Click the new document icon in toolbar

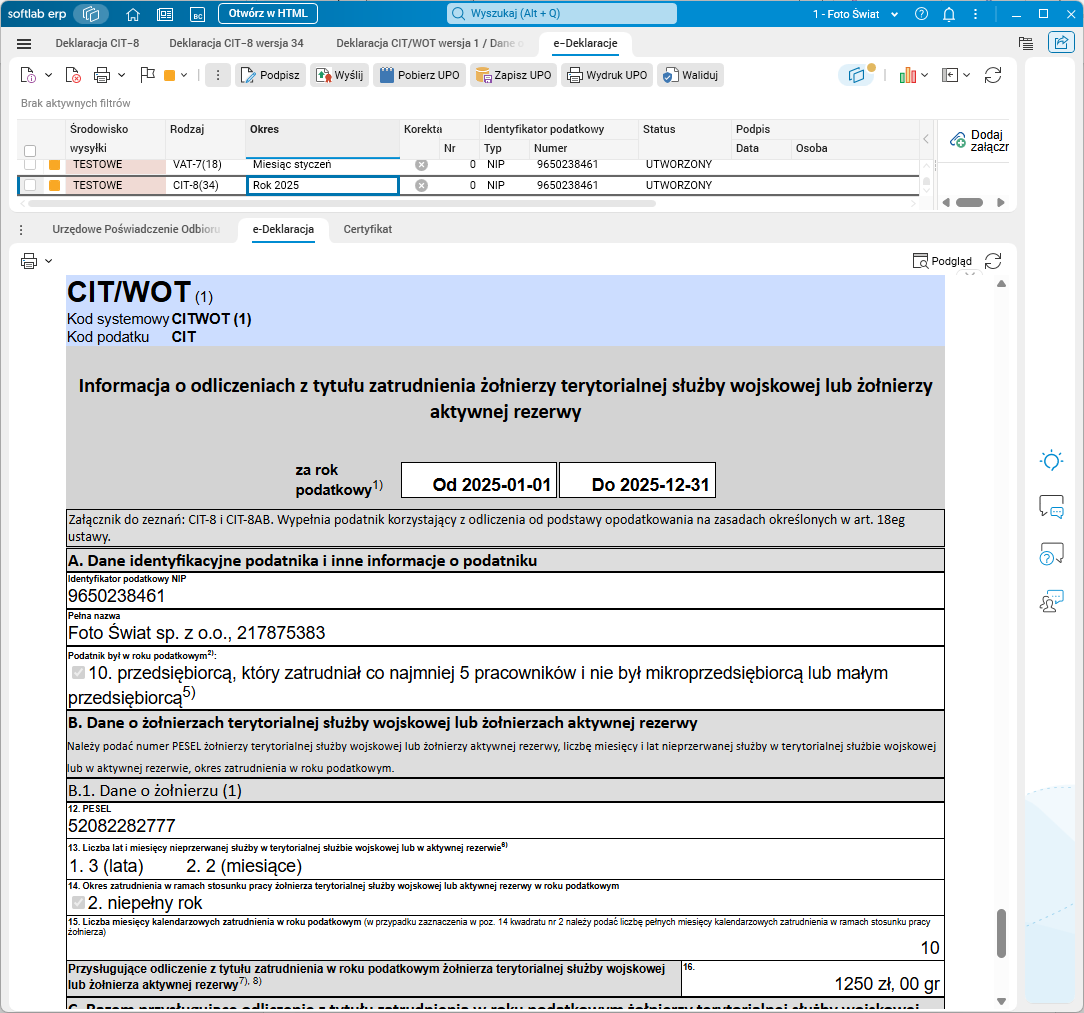tap(28, 75)
